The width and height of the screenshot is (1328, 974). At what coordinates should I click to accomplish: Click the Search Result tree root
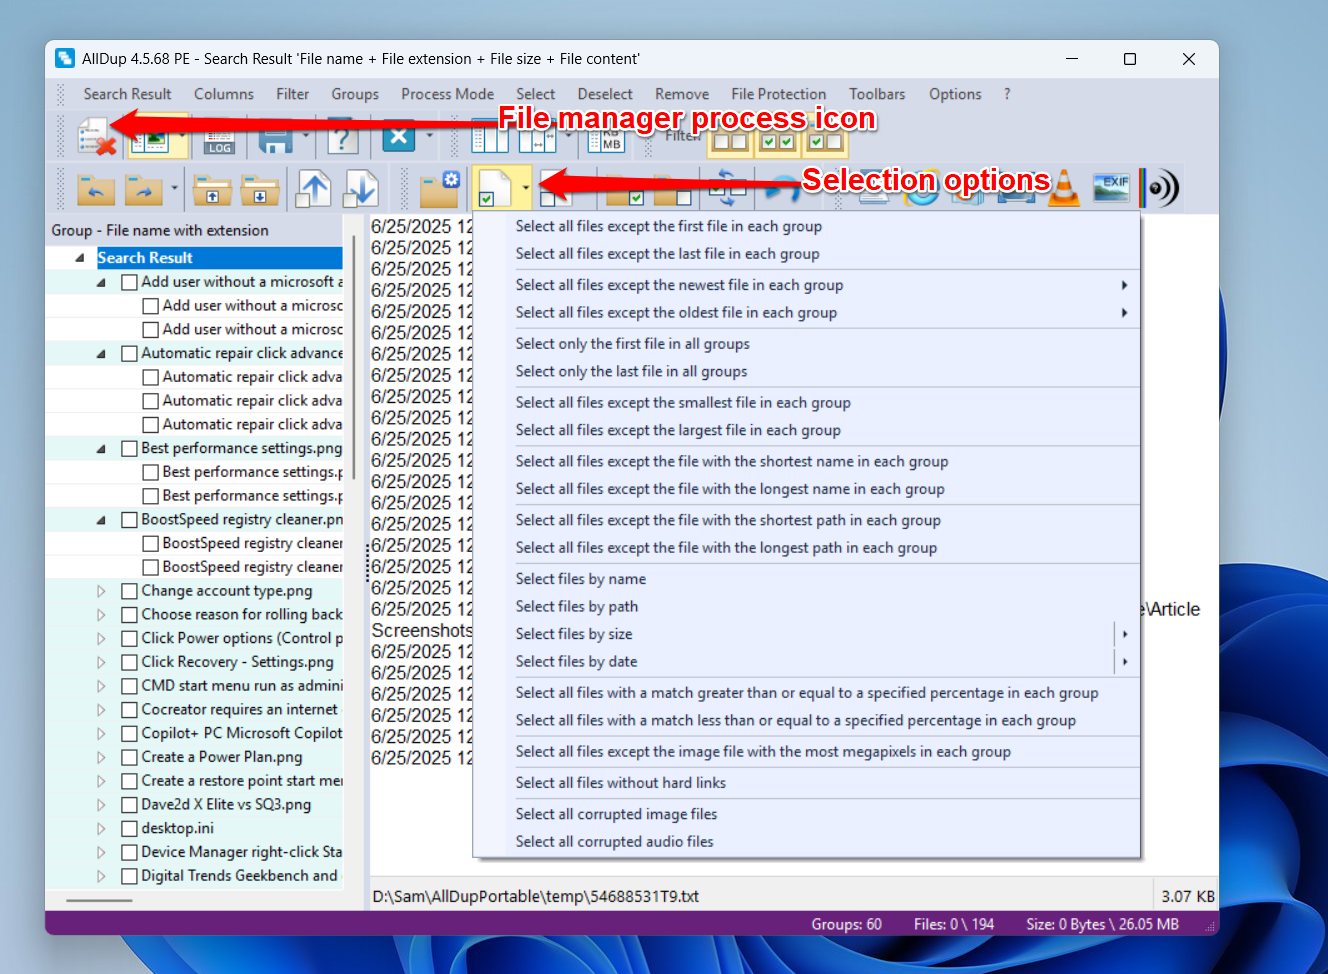(x=145, y=258)
